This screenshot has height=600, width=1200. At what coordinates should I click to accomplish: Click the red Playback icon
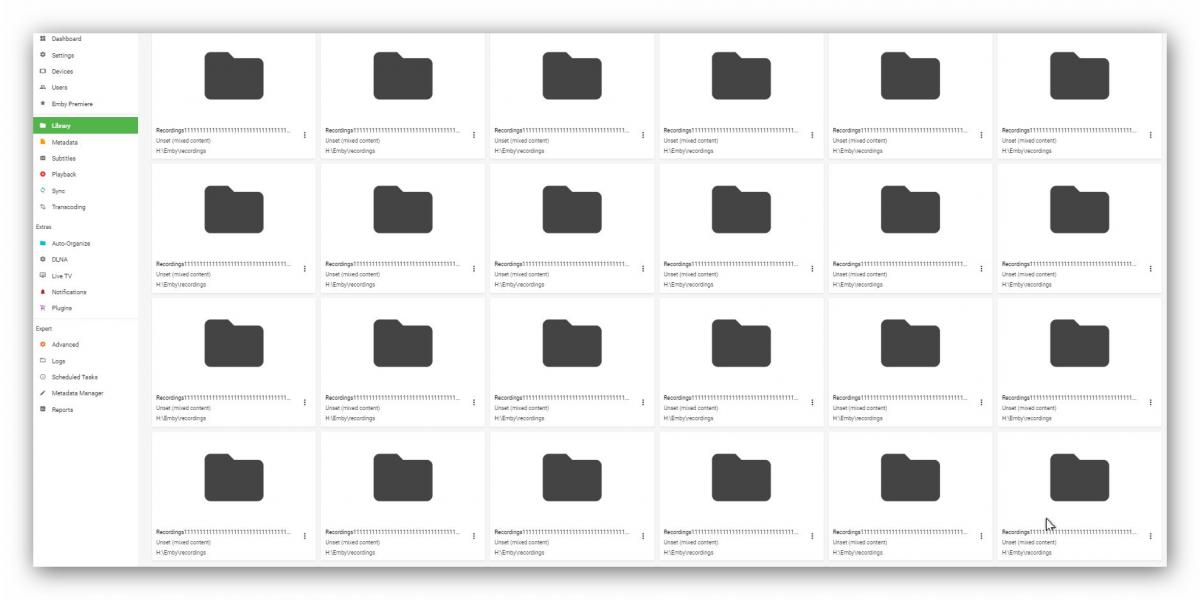pyautogui.click(x=42, y=174)
